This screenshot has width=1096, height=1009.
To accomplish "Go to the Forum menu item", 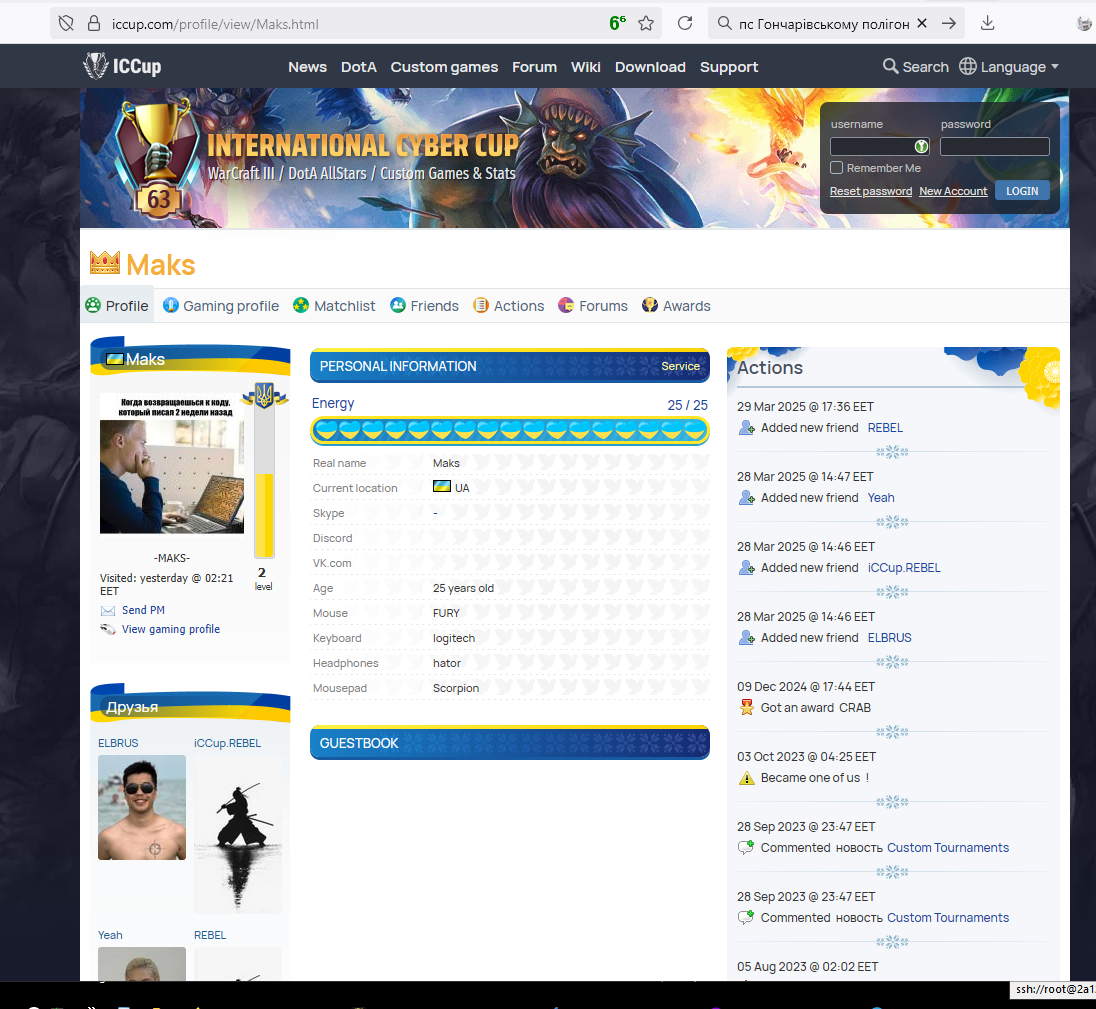I will [534, 67].
